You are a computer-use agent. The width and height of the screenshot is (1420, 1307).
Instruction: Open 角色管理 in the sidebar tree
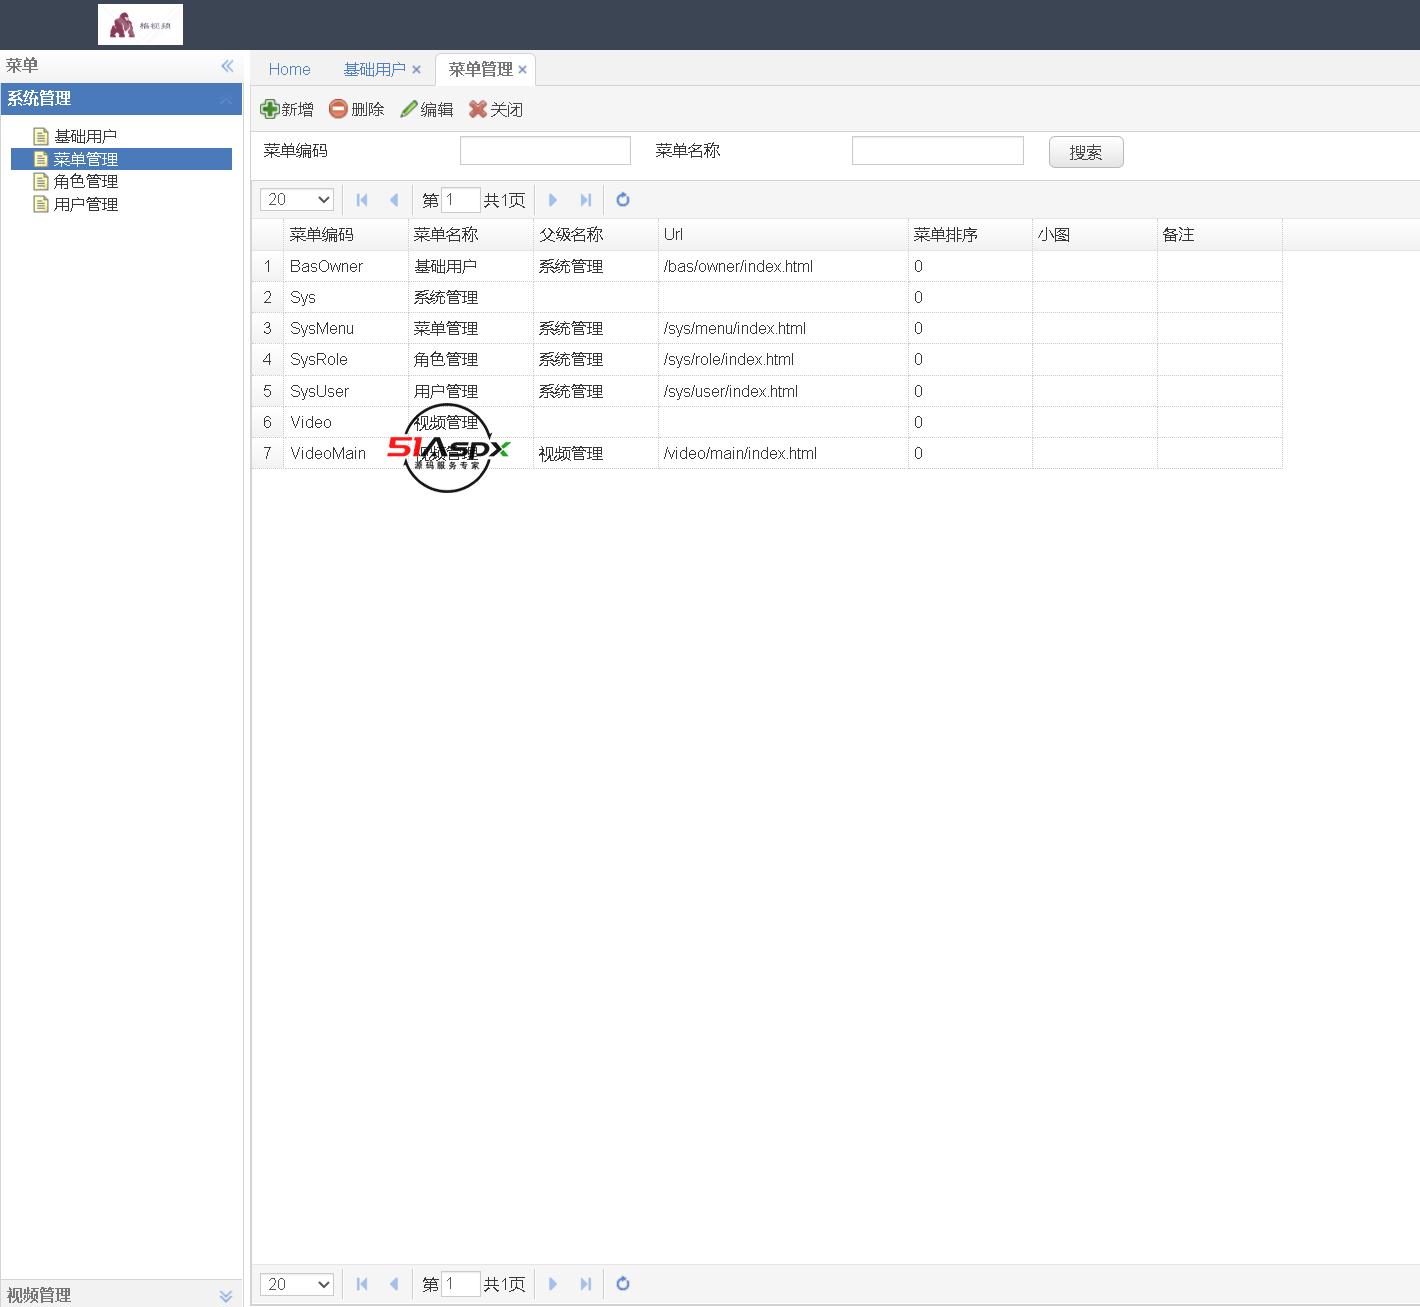coord(85,181)
